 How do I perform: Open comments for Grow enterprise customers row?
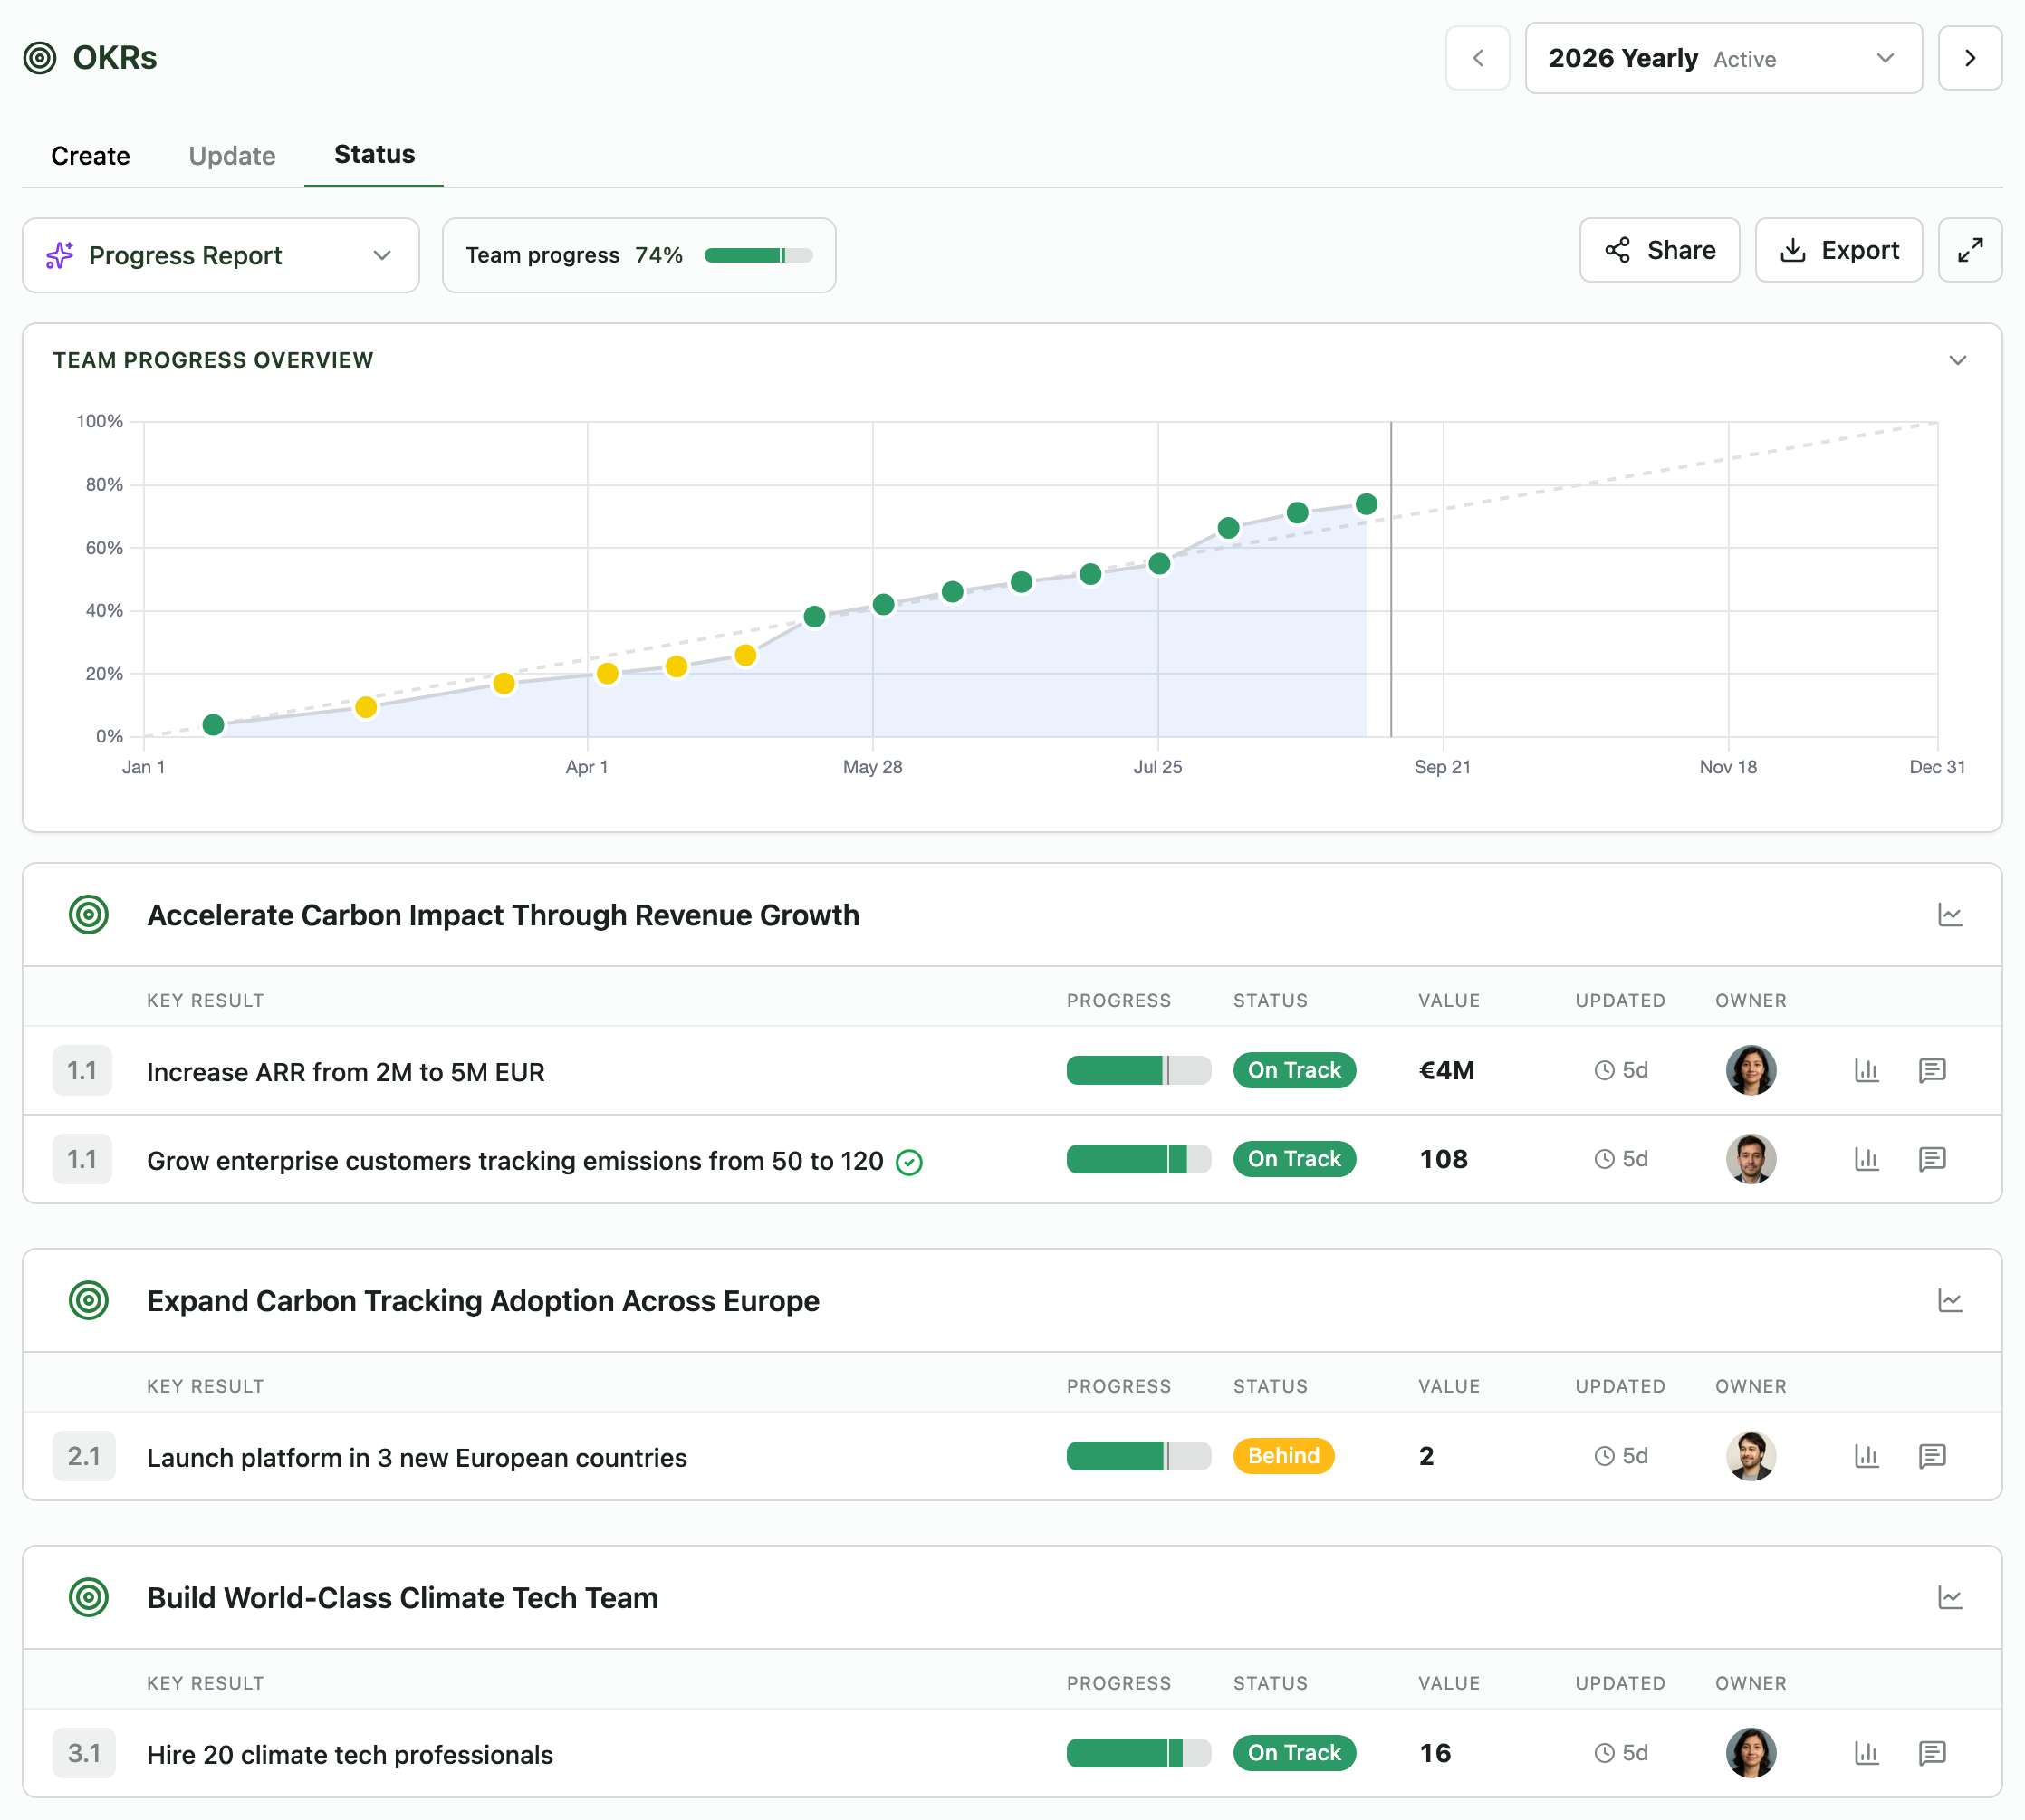[1931, 1159]
